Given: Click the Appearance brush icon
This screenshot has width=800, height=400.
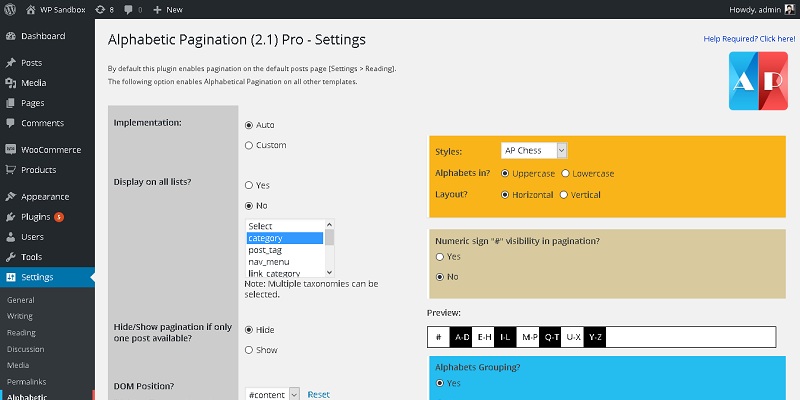Looking at the screenshot, I should click(x=10, y=196).
